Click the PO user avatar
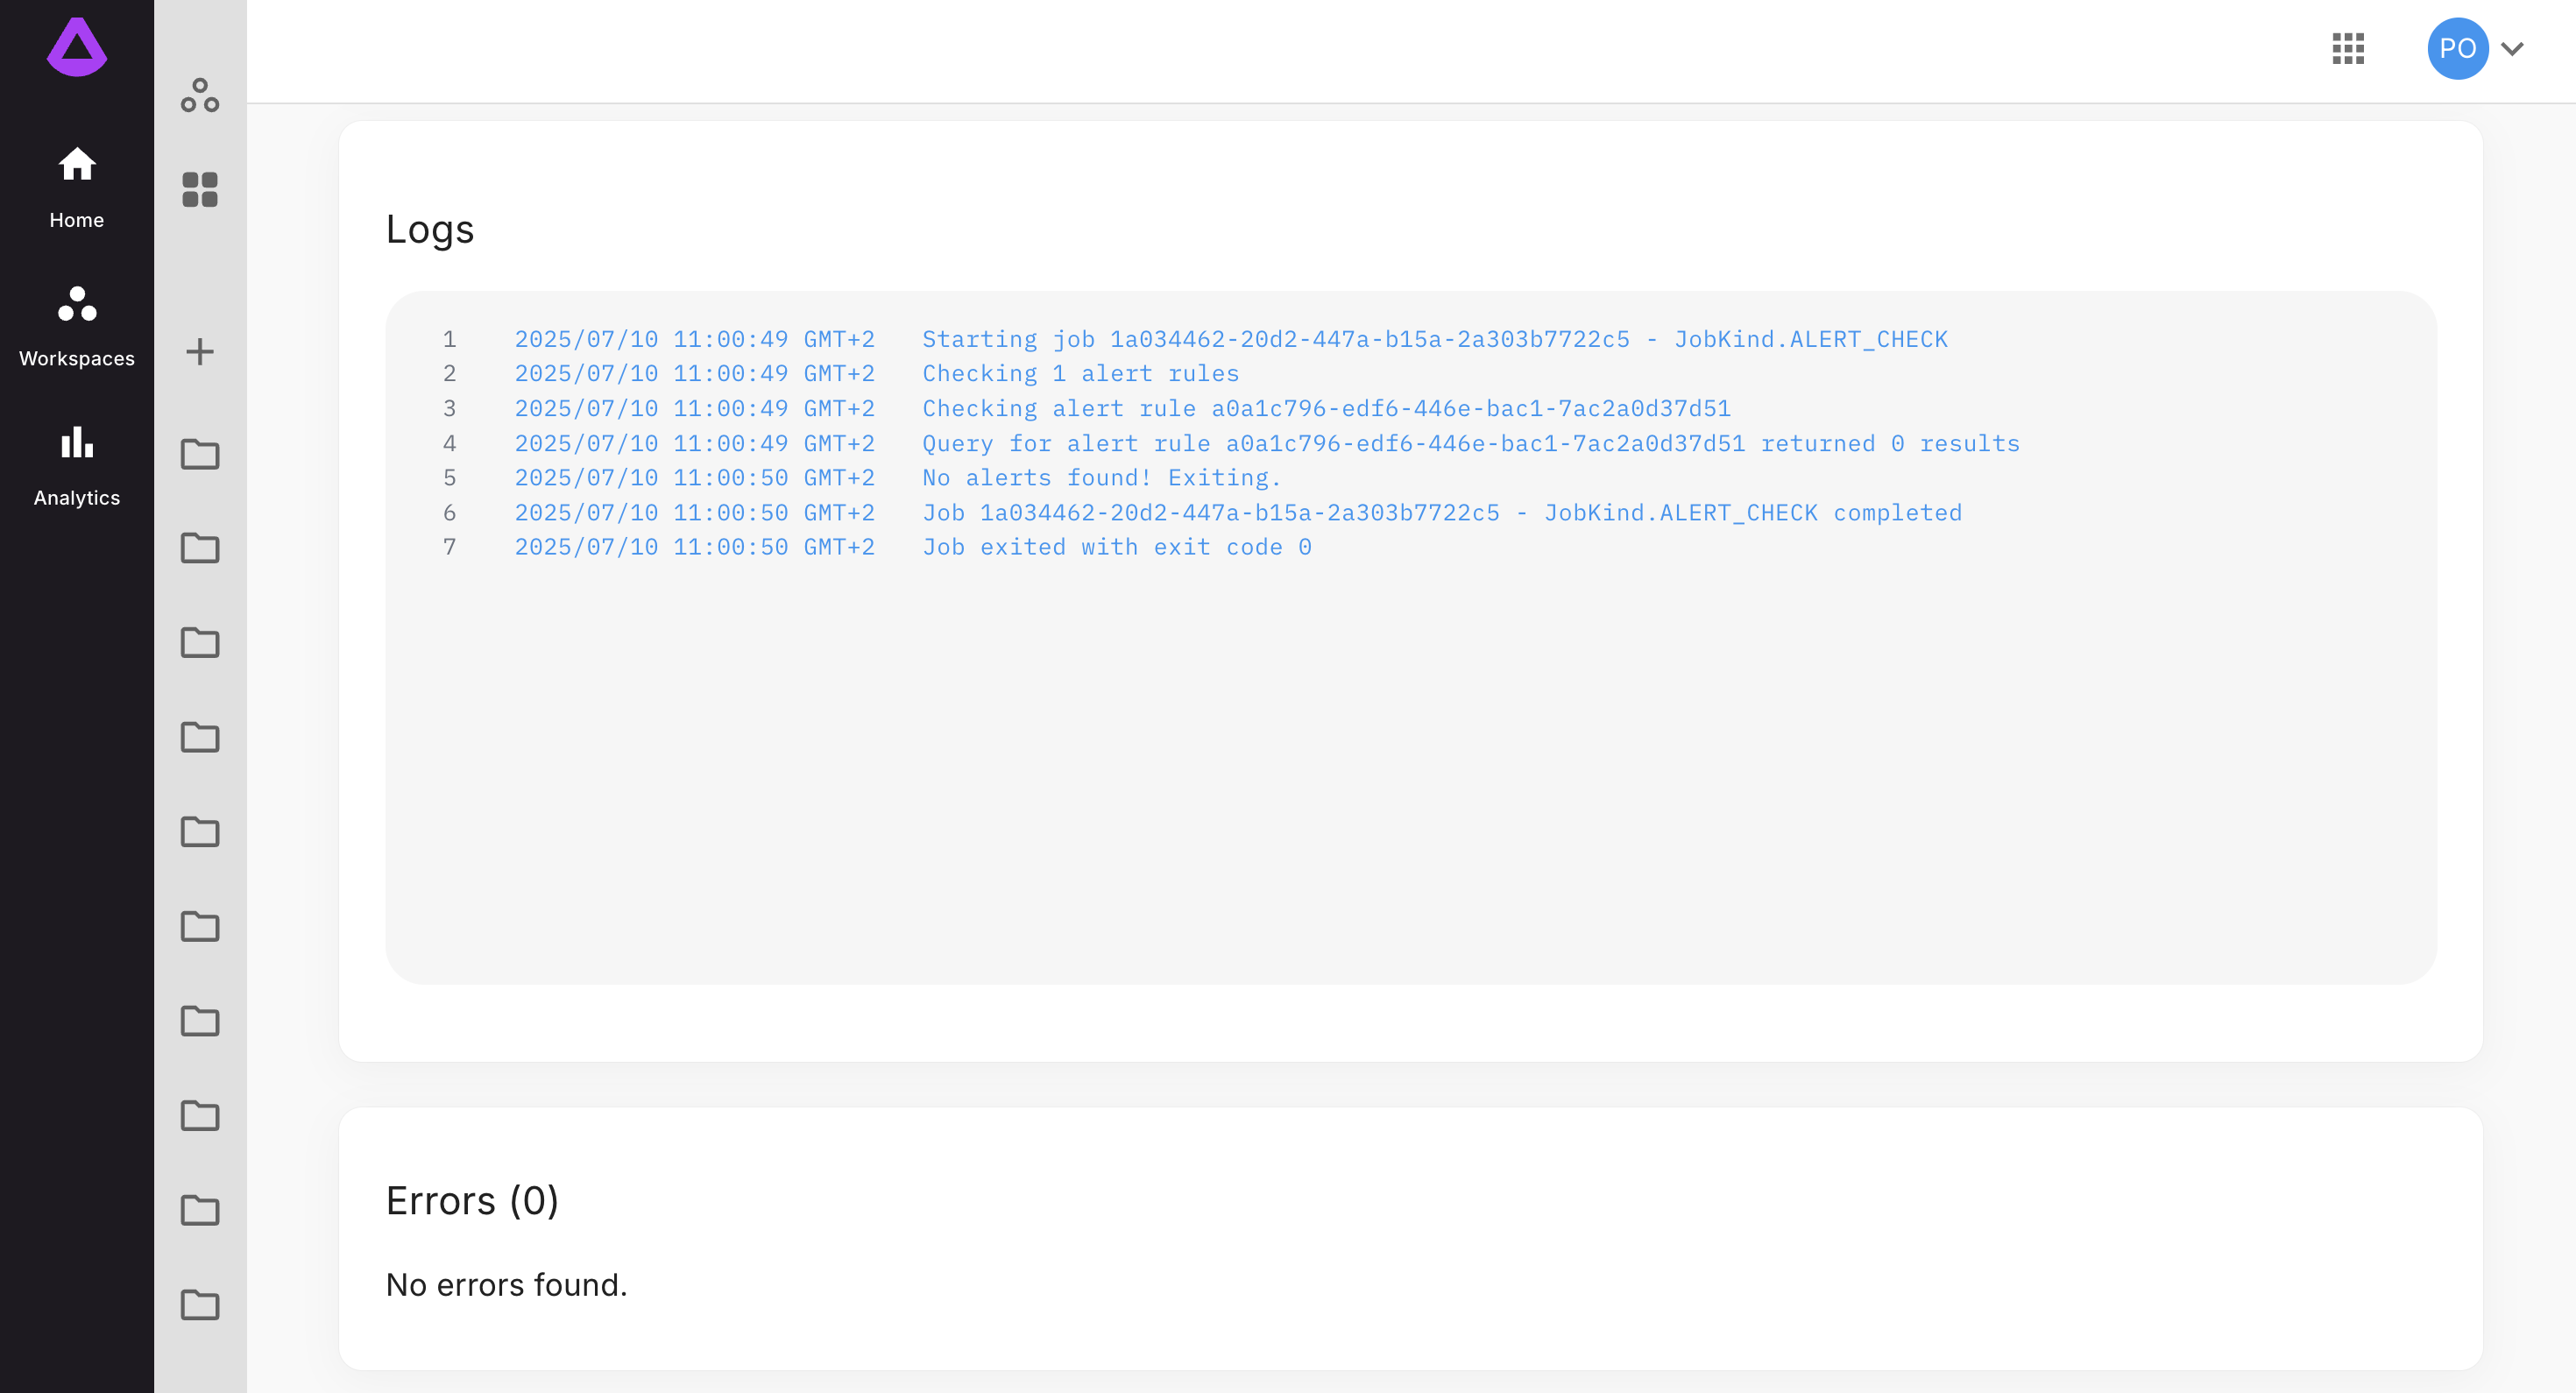The image size is (2576, 1393). click(2458, 48)
